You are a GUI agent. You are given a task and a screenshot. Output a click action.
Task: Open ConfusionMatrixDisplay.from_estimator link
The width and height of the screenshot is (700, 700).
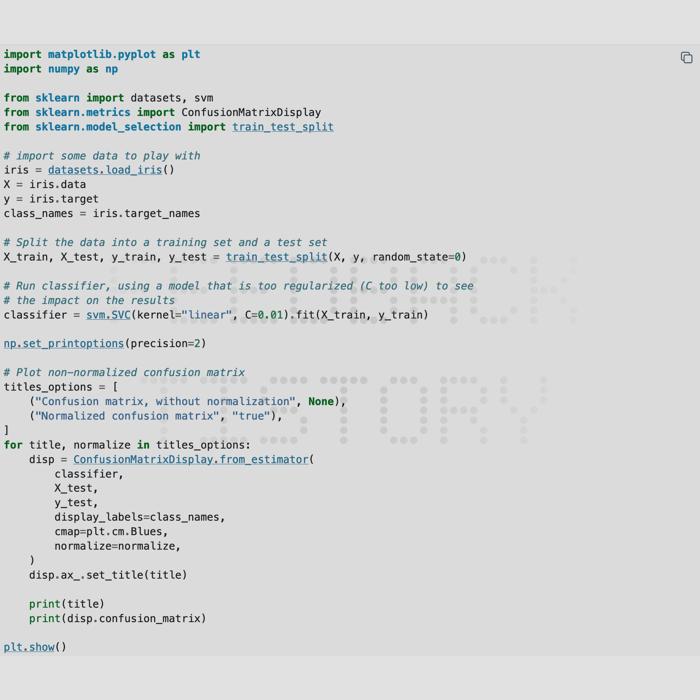(191, 459)
